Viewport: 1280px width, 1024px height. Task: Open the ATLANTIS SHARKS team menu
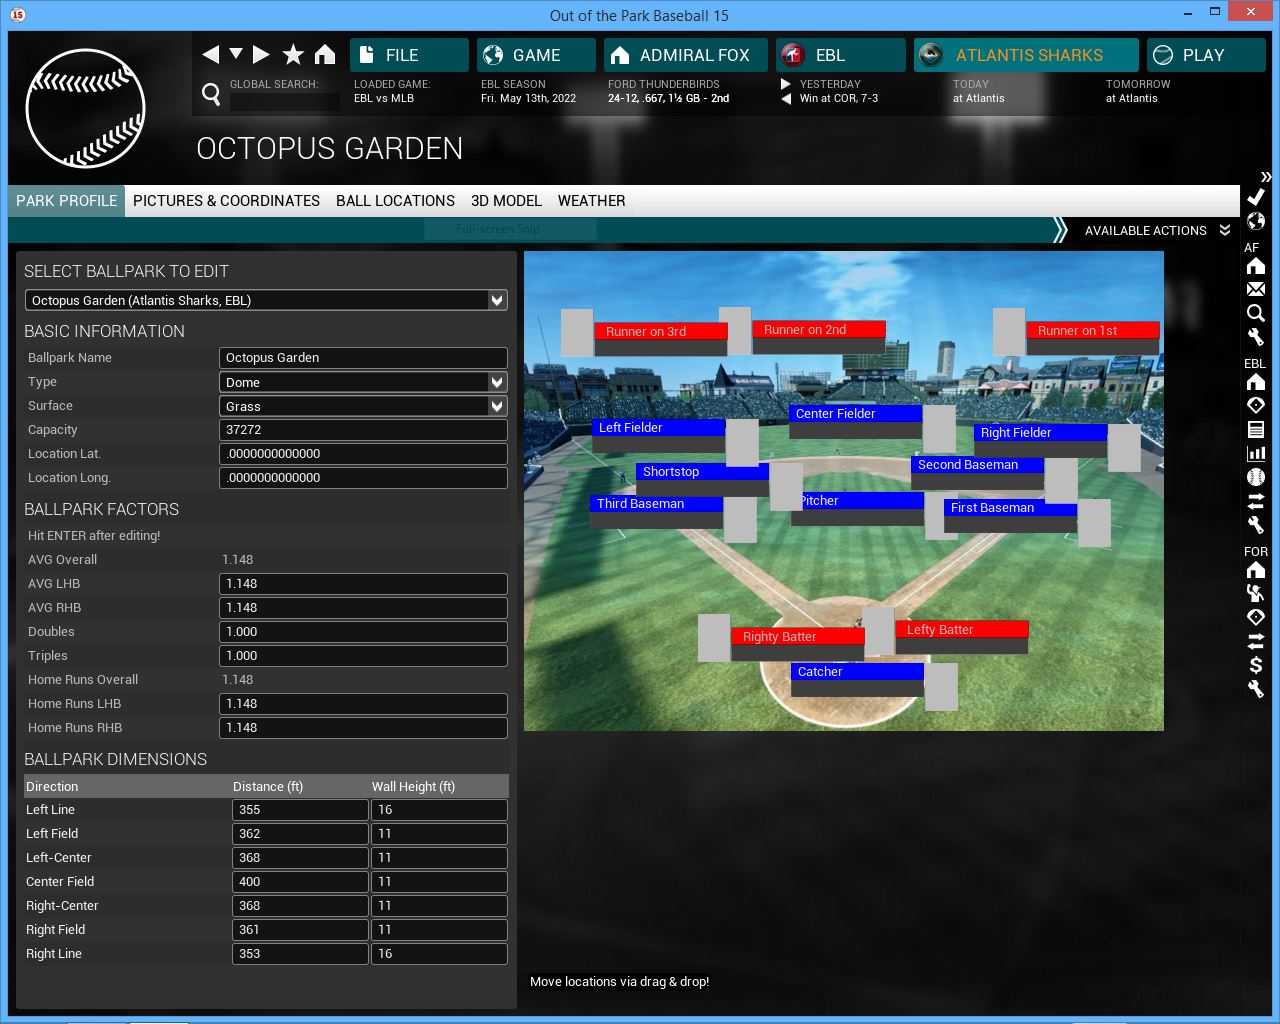click(1026, 55)
